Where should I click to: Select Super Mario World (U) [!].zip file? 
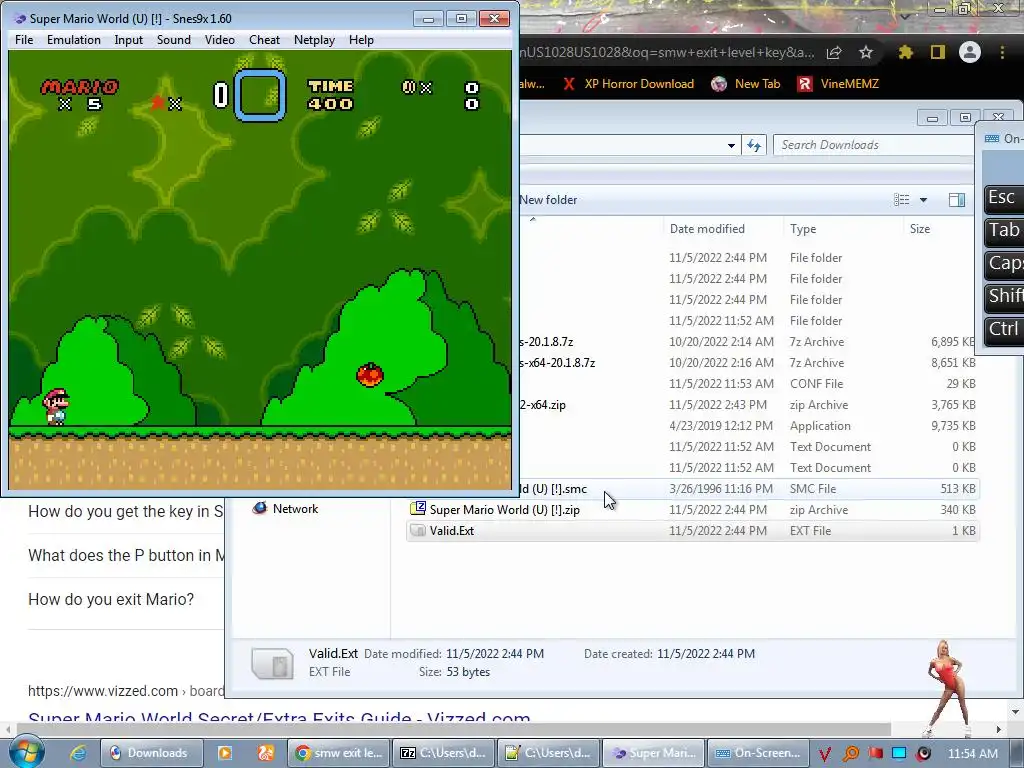692,510
